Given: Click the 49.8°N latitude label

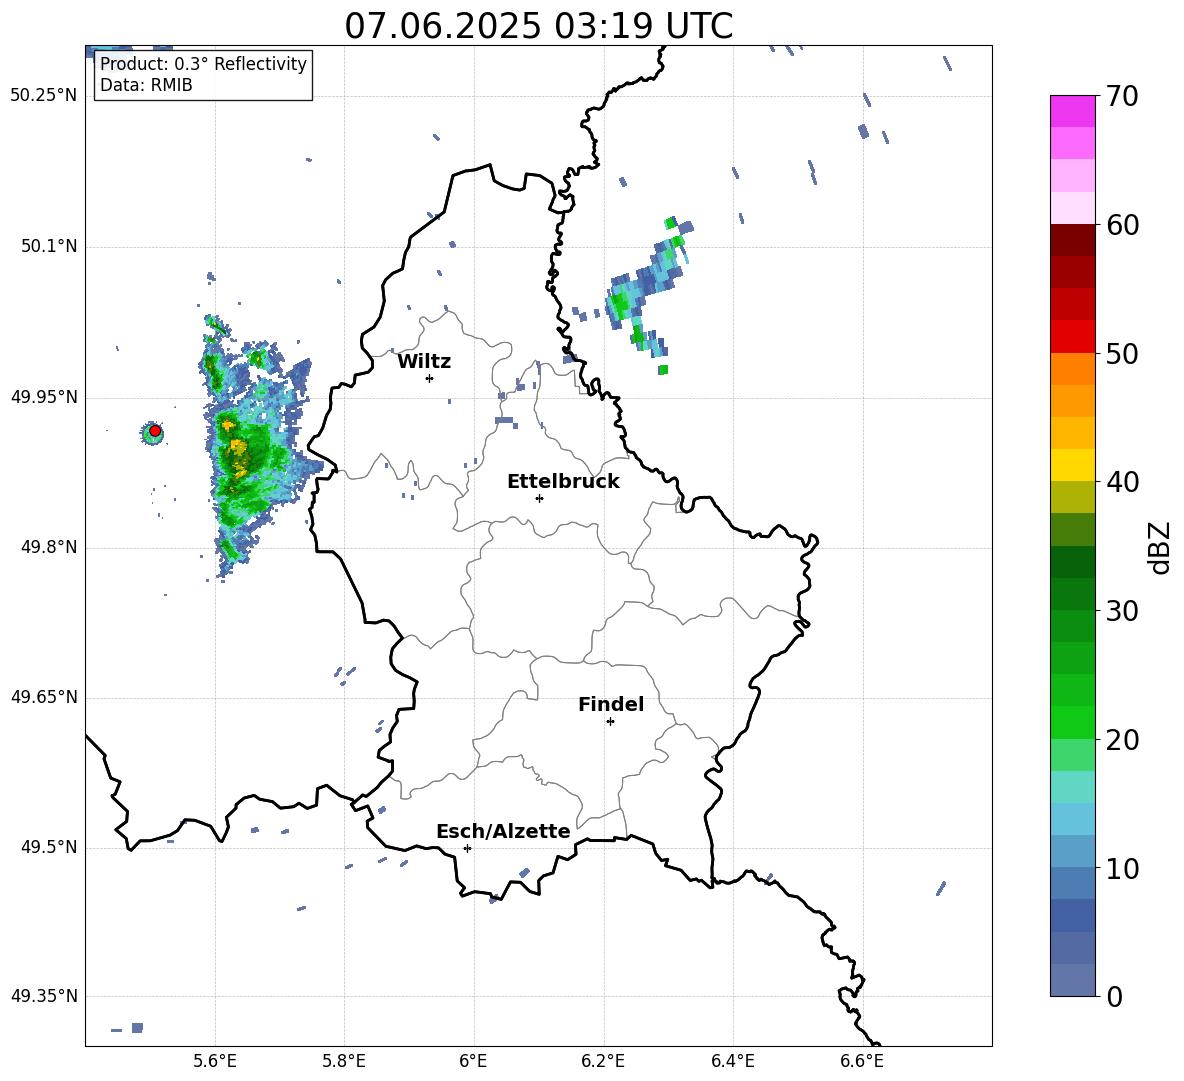Looking at the screenshot, I should coord(50,547).
